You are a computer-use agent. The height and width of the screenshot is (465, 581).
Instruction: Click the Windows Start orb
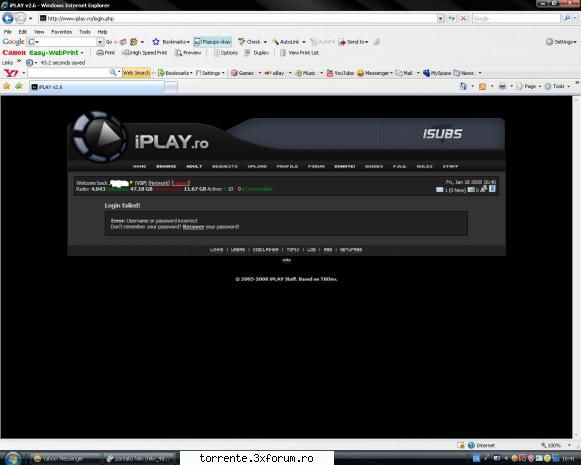[x=13, y=458]
